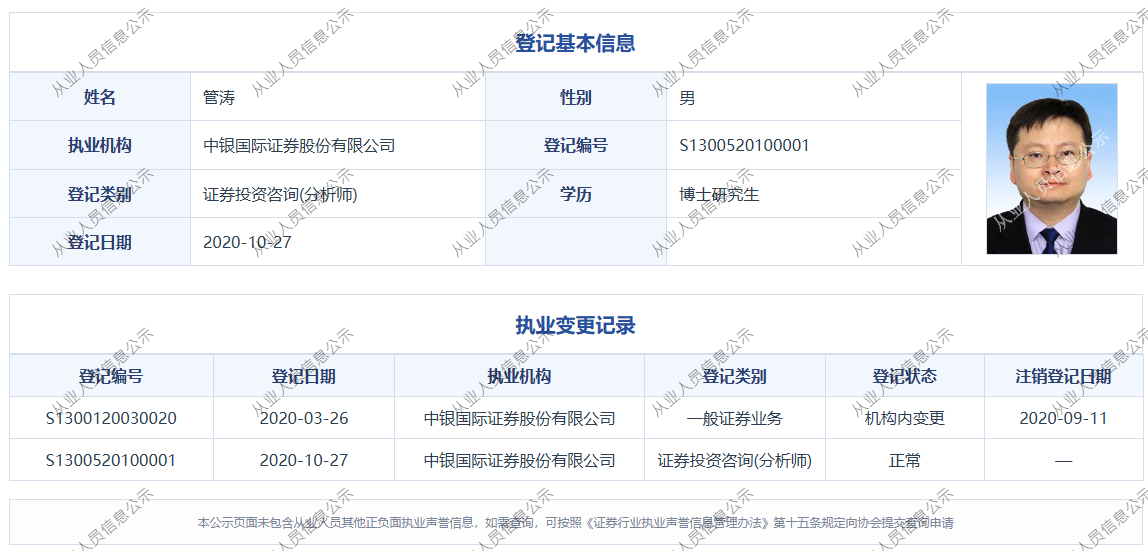Click the cancellation date 2020-09-11
The image size is (1148, 551).
click(1063, 419)
